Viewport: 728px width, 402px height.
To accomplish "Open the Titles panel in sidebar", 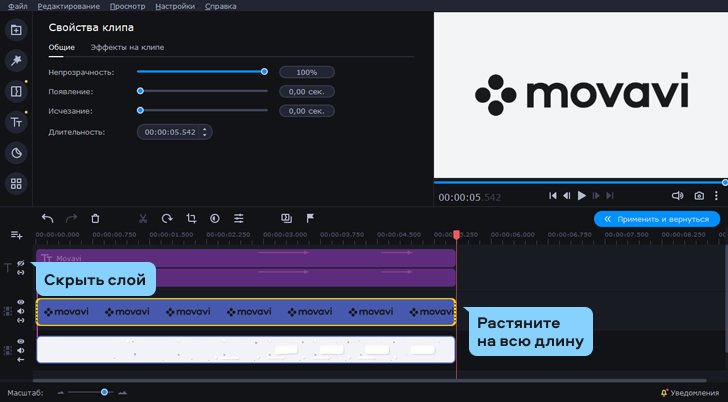I will click(16, 122).
